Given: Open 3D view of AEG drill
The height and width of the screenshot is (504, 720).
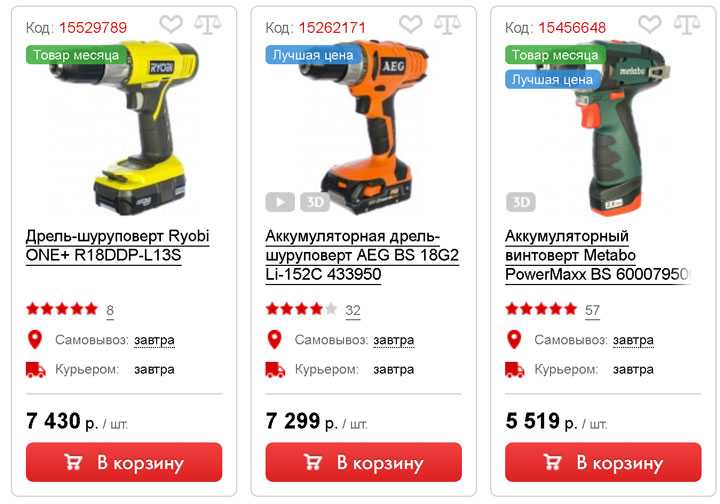Looking at the screenshot, I should [315, 202].
